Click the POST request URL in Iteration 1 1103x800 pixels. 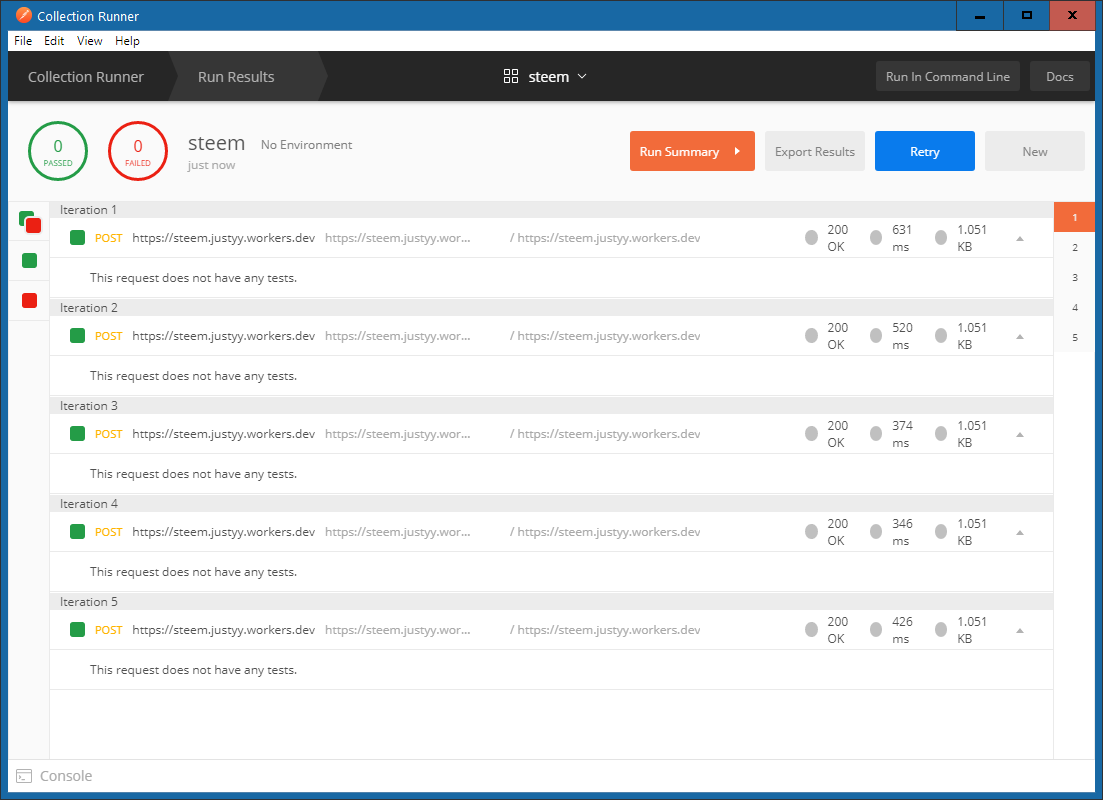[x=224, y=238]
